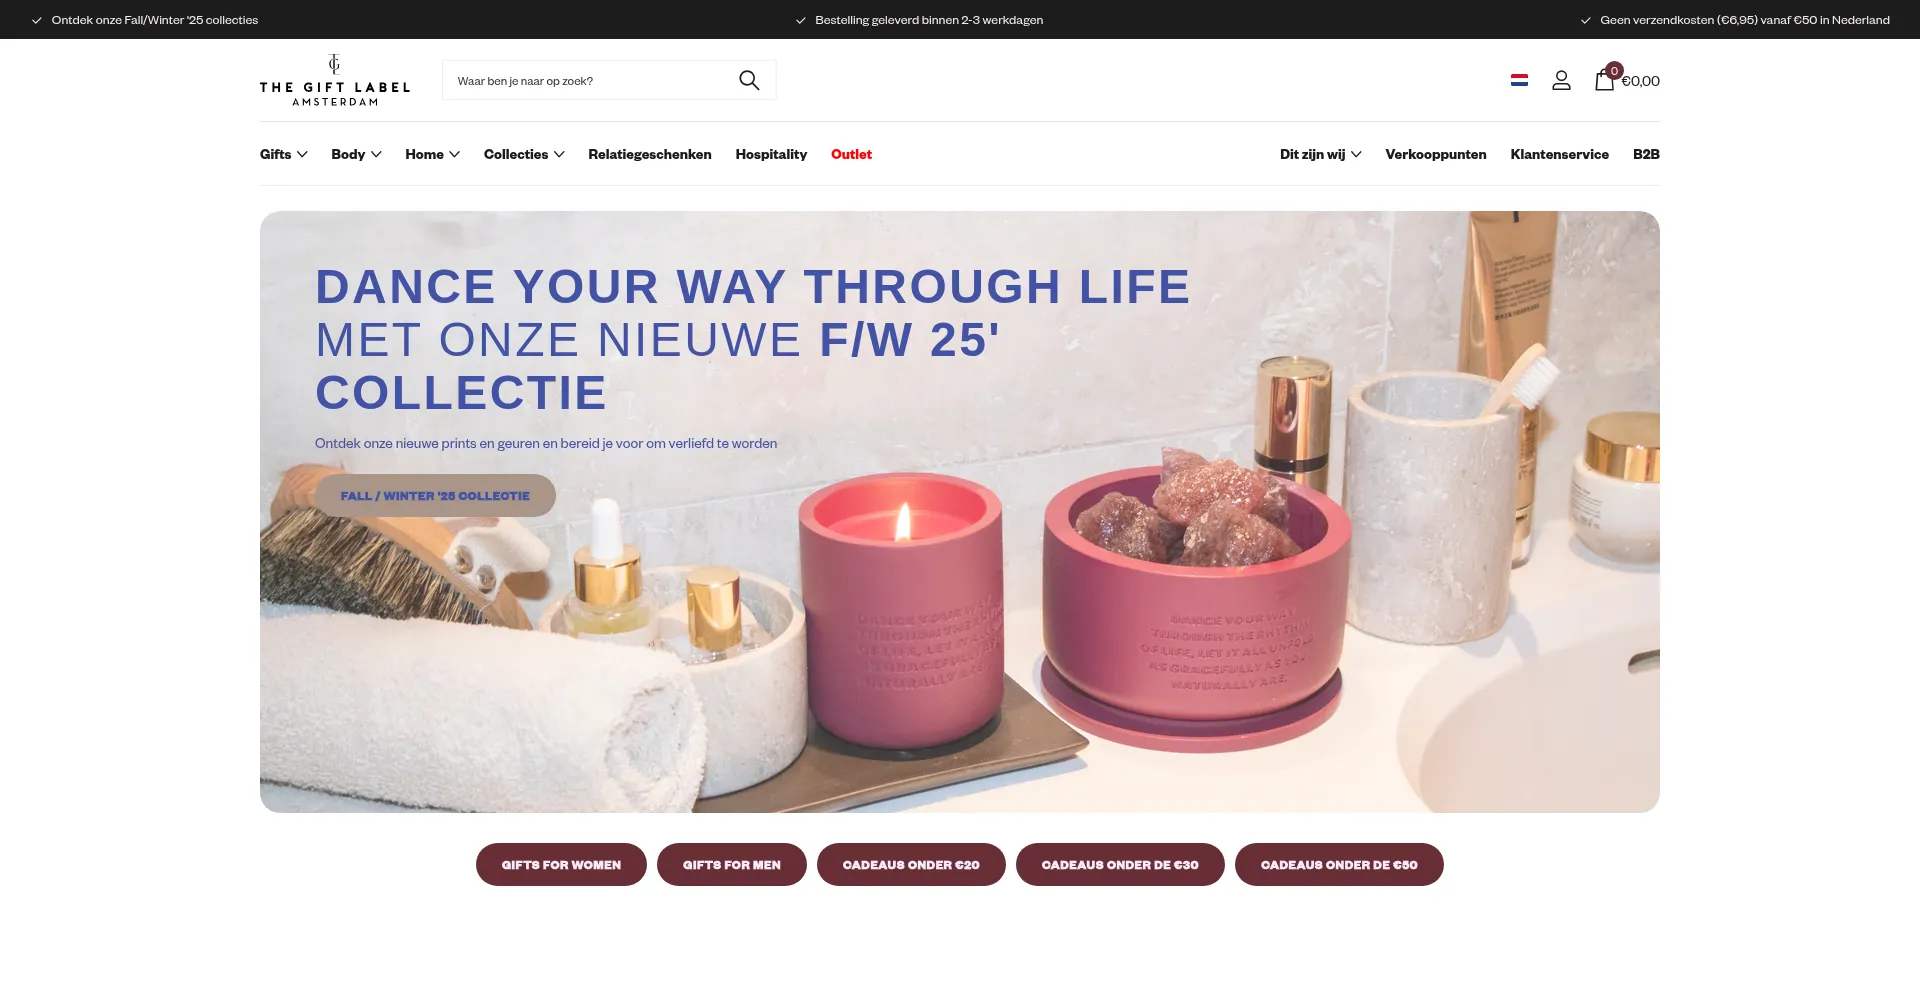Image resolution: width=1920 pixels, height=993 pixels.
Task: Open the Verkooppunten link
Action: point(1435,154)
